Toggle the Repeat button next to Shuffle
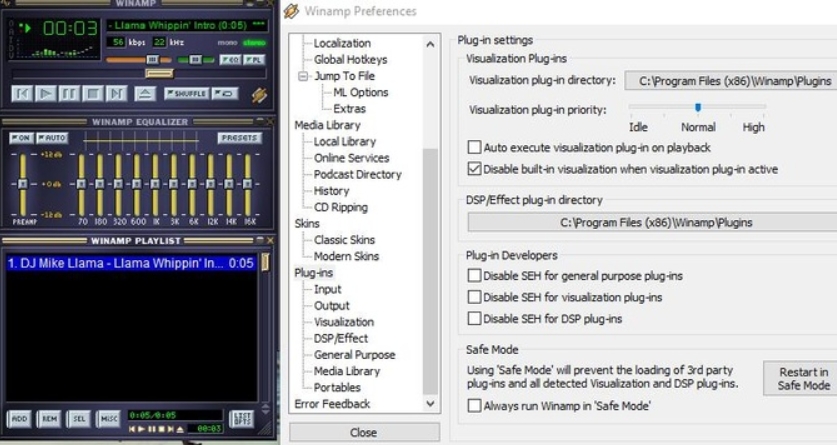The image size is (837, 445). 225,93
